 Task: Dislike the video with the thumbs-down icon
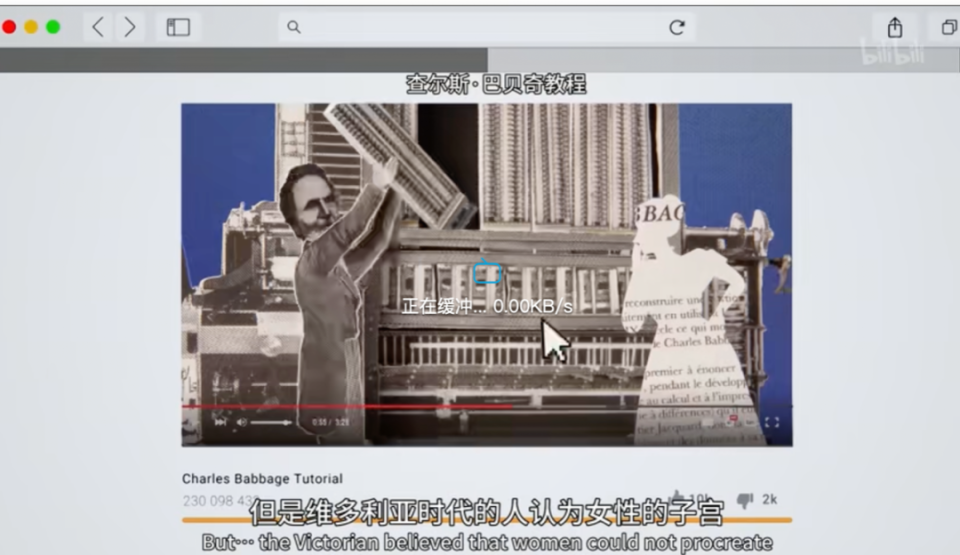click(744, 500)
